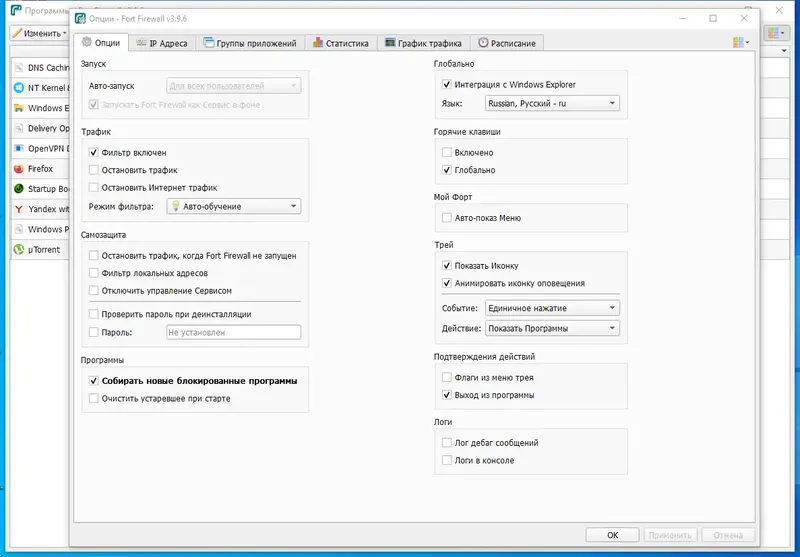
Task: Open the Язык language dropdown
Action: click(552, 104)
